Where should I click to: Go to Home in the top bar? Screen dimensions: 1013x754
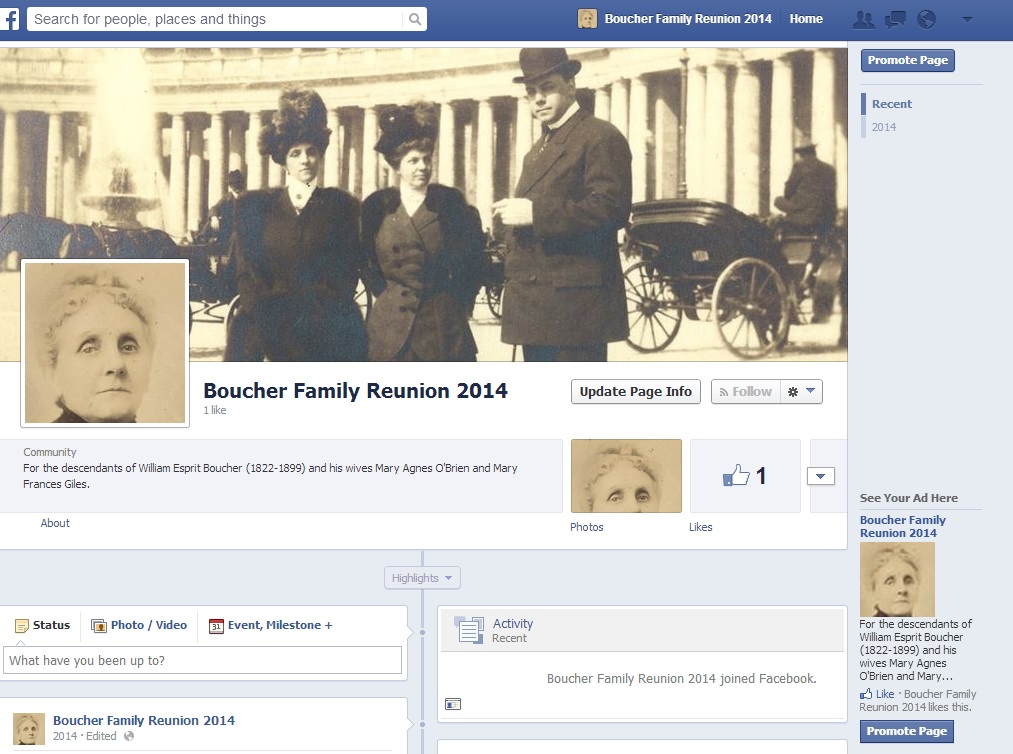coord(806,19)
